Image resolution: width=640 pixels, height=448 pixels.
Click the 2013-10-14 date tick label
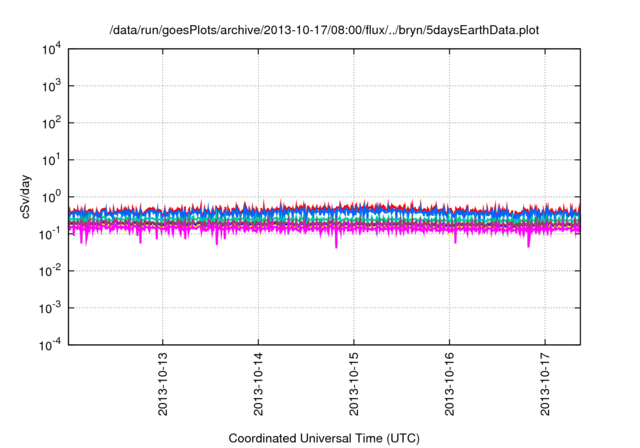258,384
